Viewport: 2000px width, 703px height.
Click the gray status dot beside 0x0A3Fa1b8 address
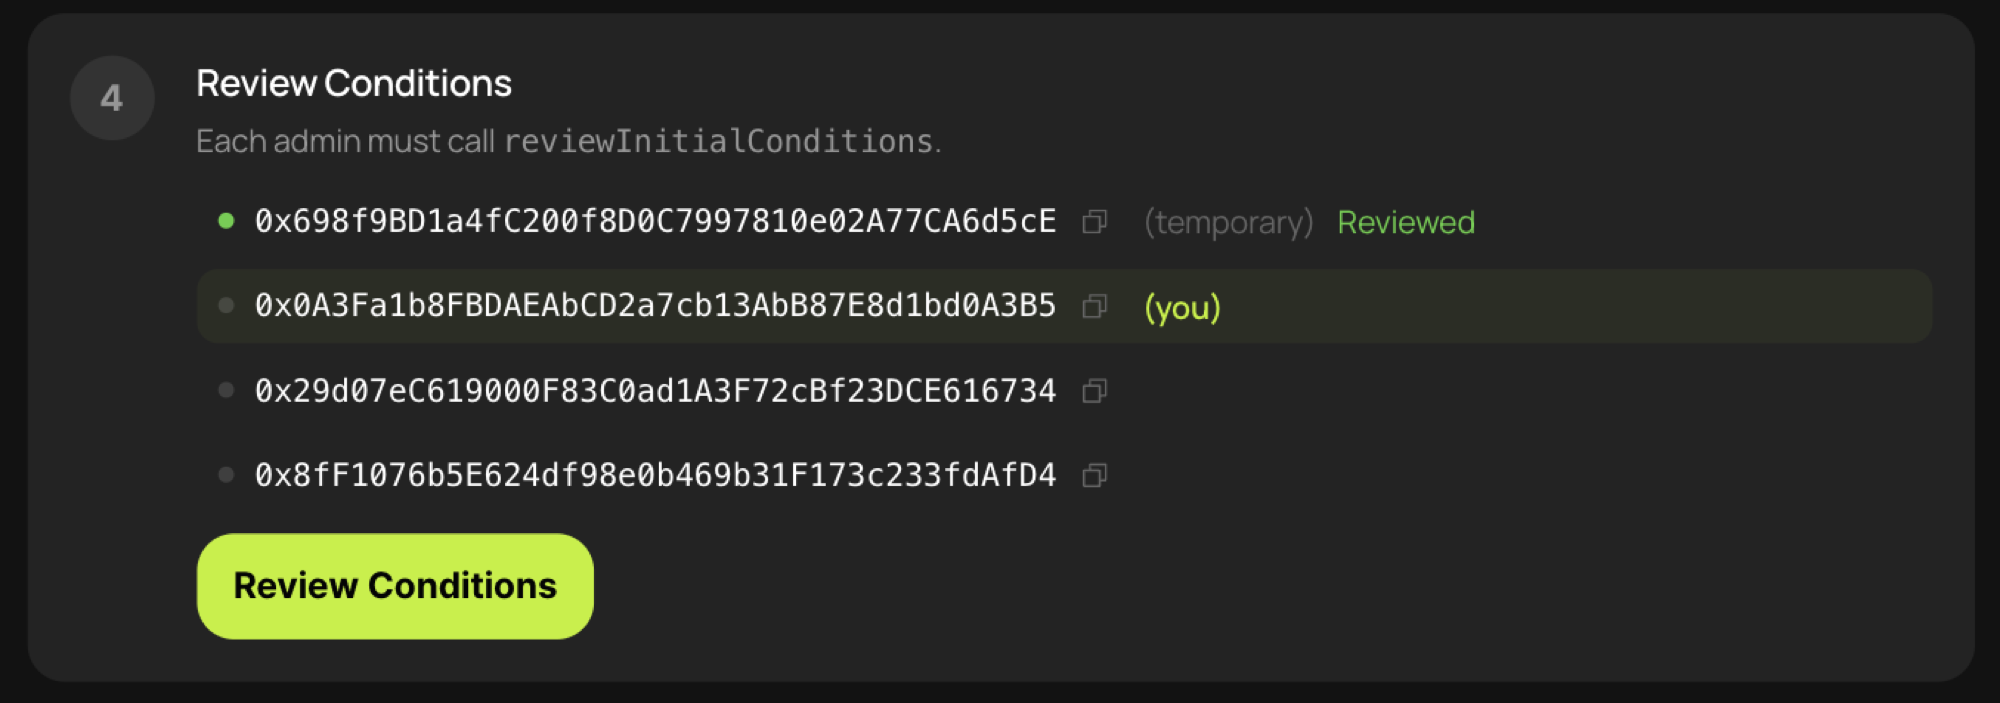click(226, 305)
